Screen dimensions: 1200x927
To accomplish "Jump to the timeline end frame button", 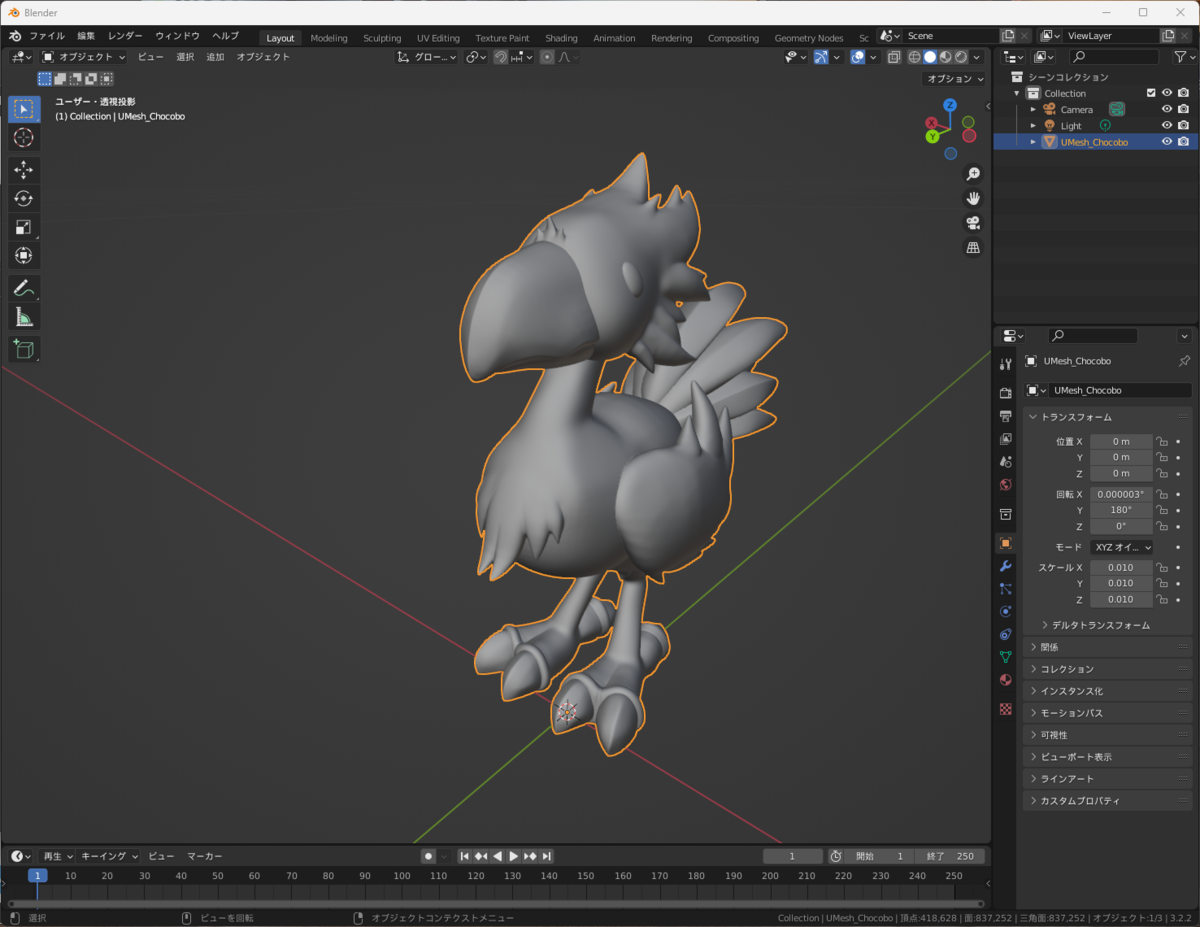I will click(547, 856).
